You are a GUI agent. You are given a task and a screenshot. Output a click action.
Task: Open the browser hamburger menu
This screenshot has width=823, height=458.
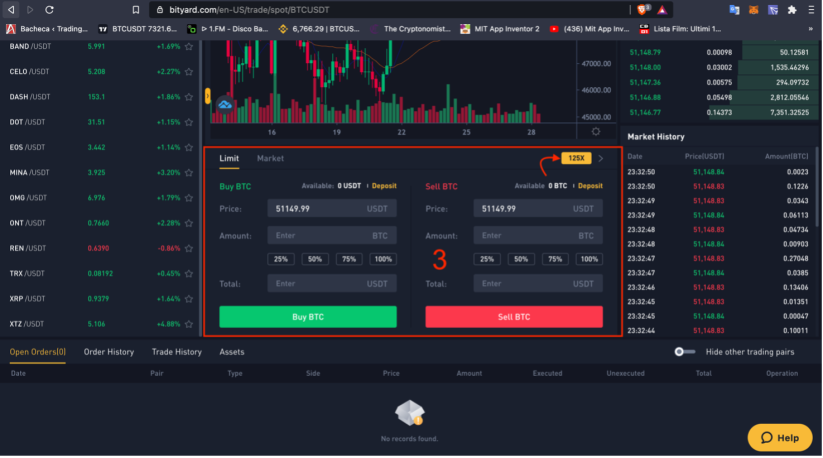point(811,9)
